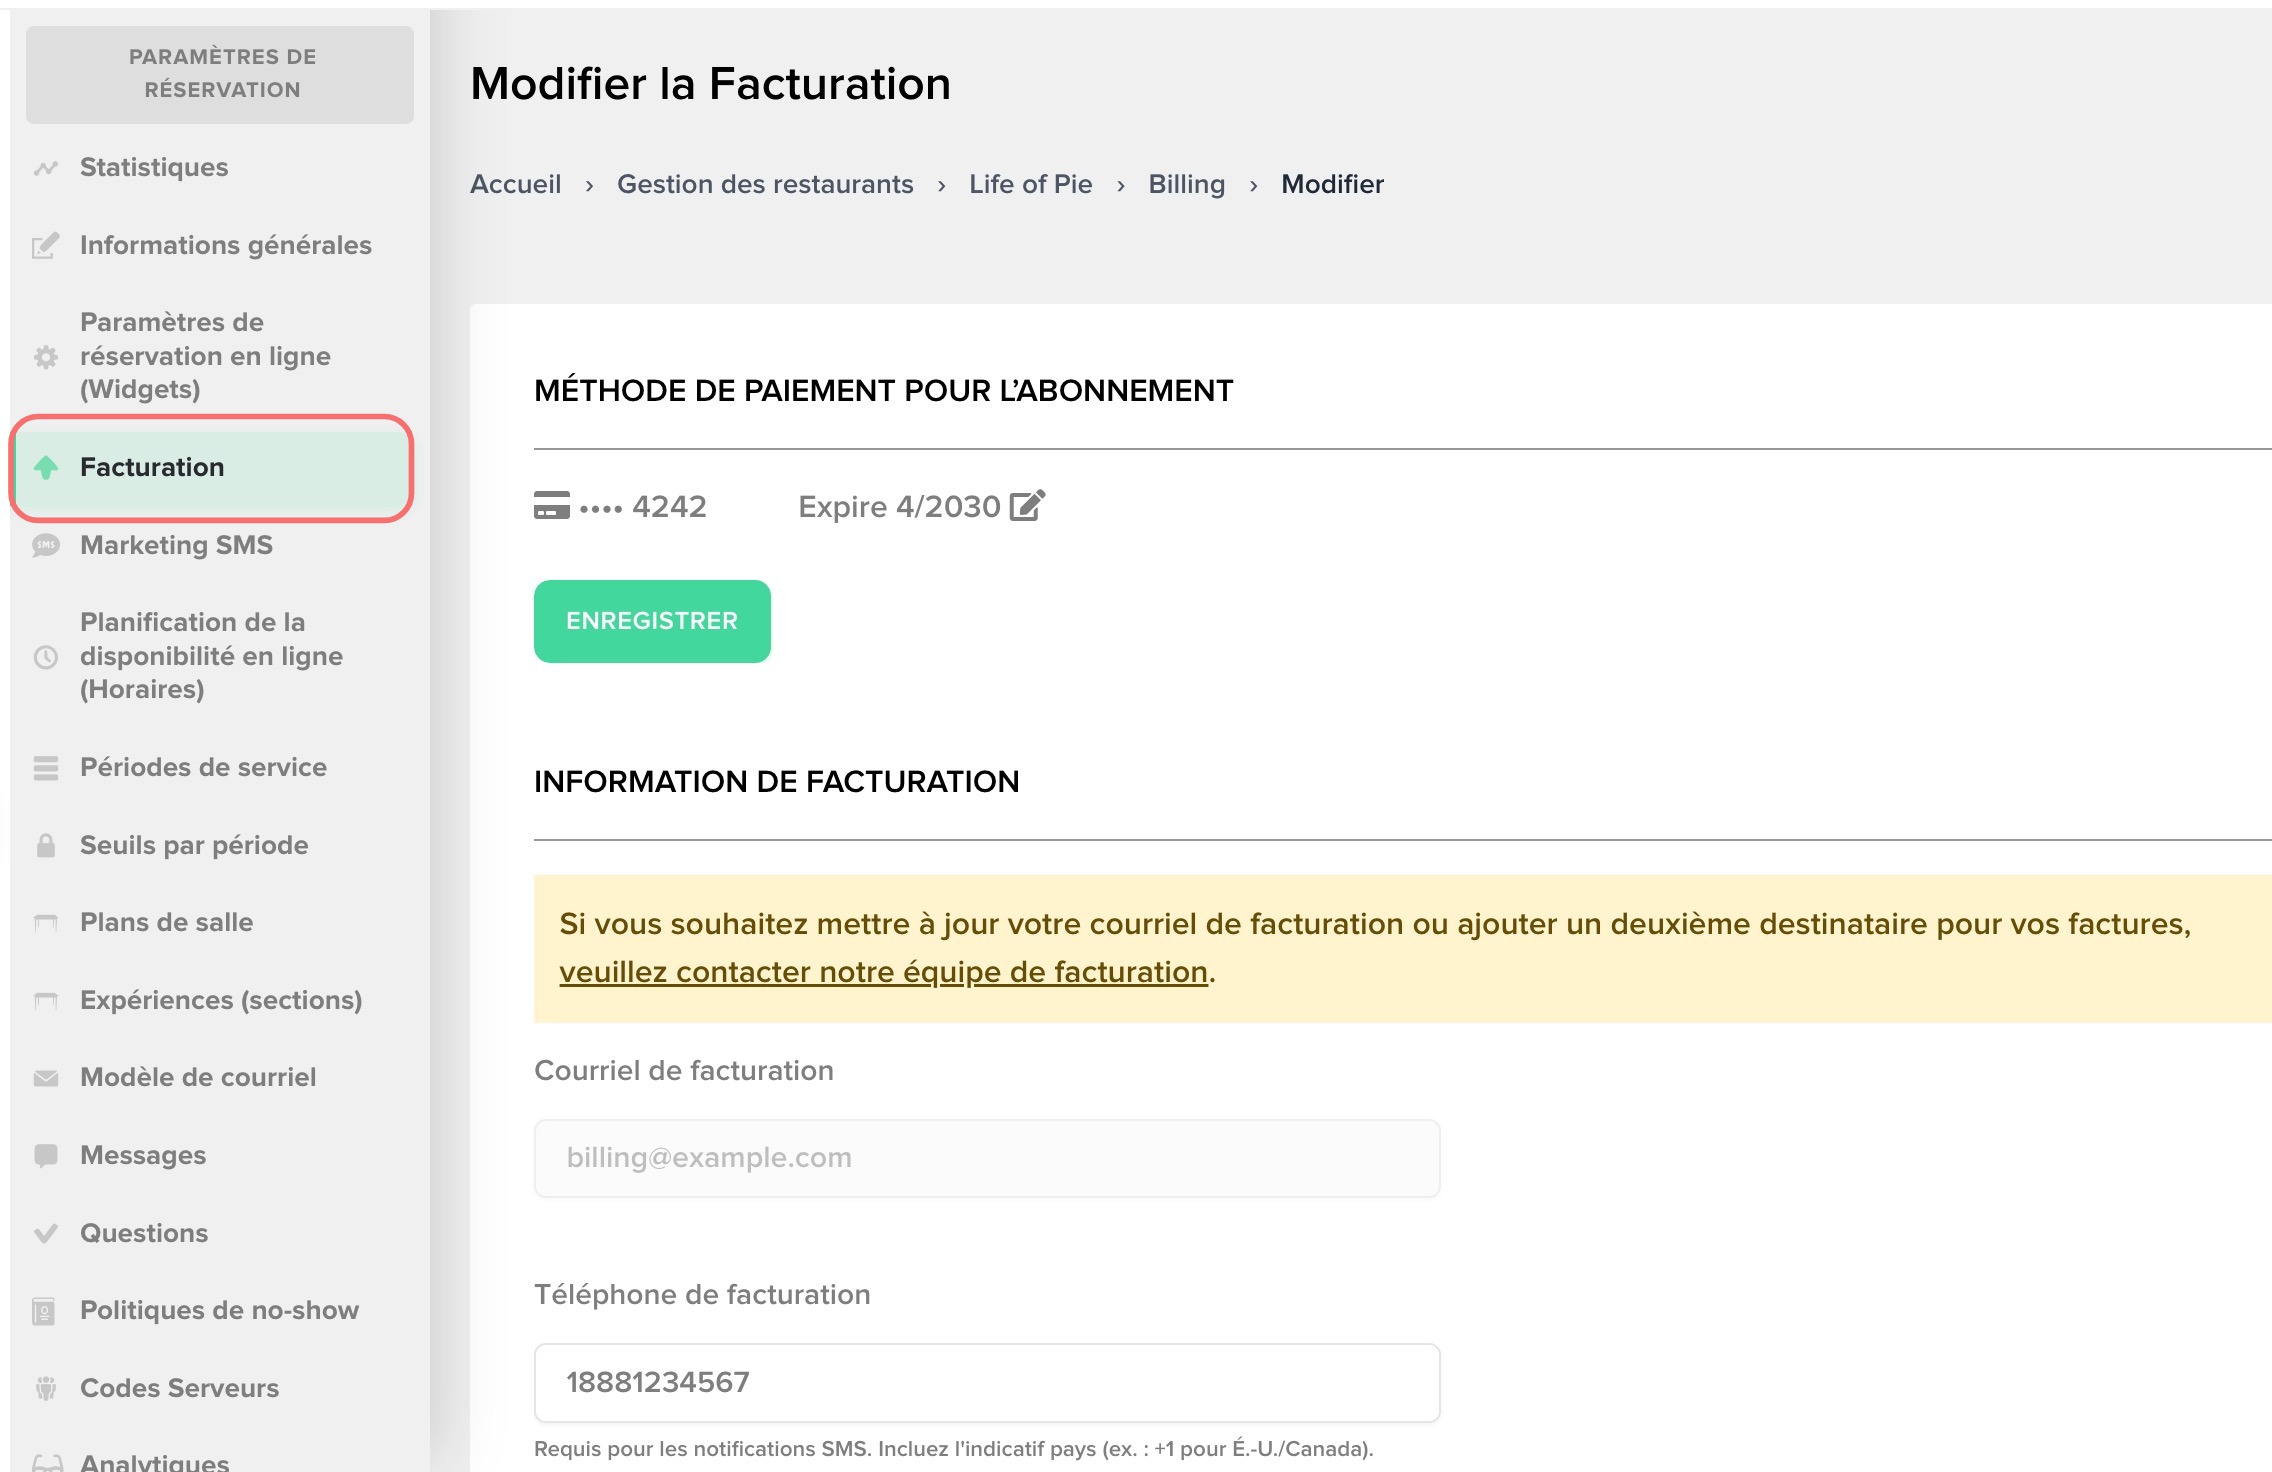2272x1472 pixels.
Task: Click the clock icon for Horaires
Action: [x=46, y=657]
